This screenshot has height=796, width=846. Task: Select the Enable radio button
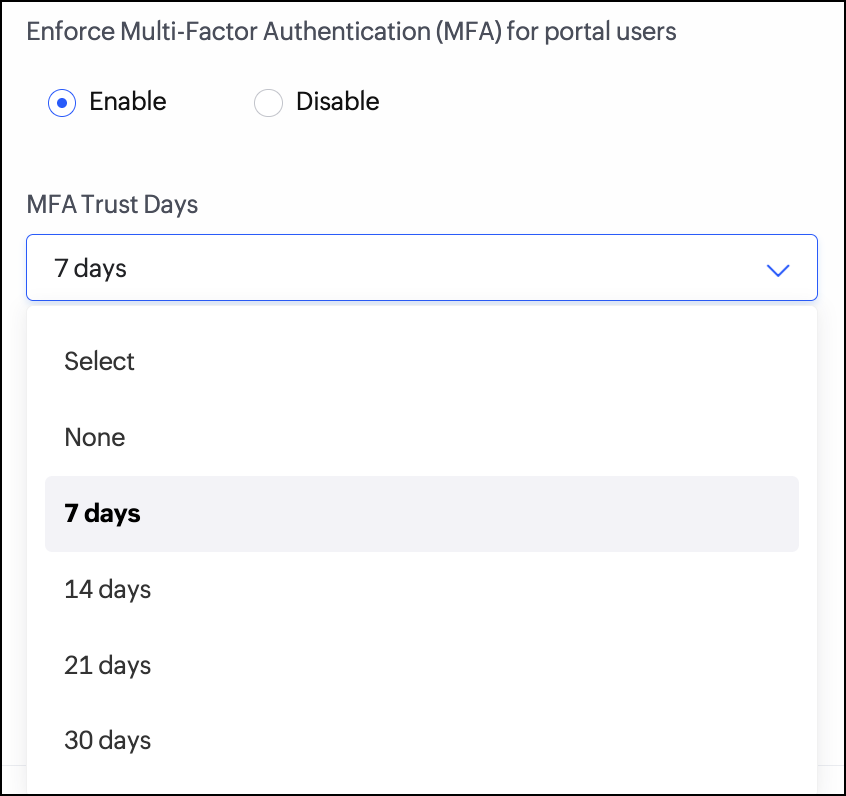coord(62,103)
